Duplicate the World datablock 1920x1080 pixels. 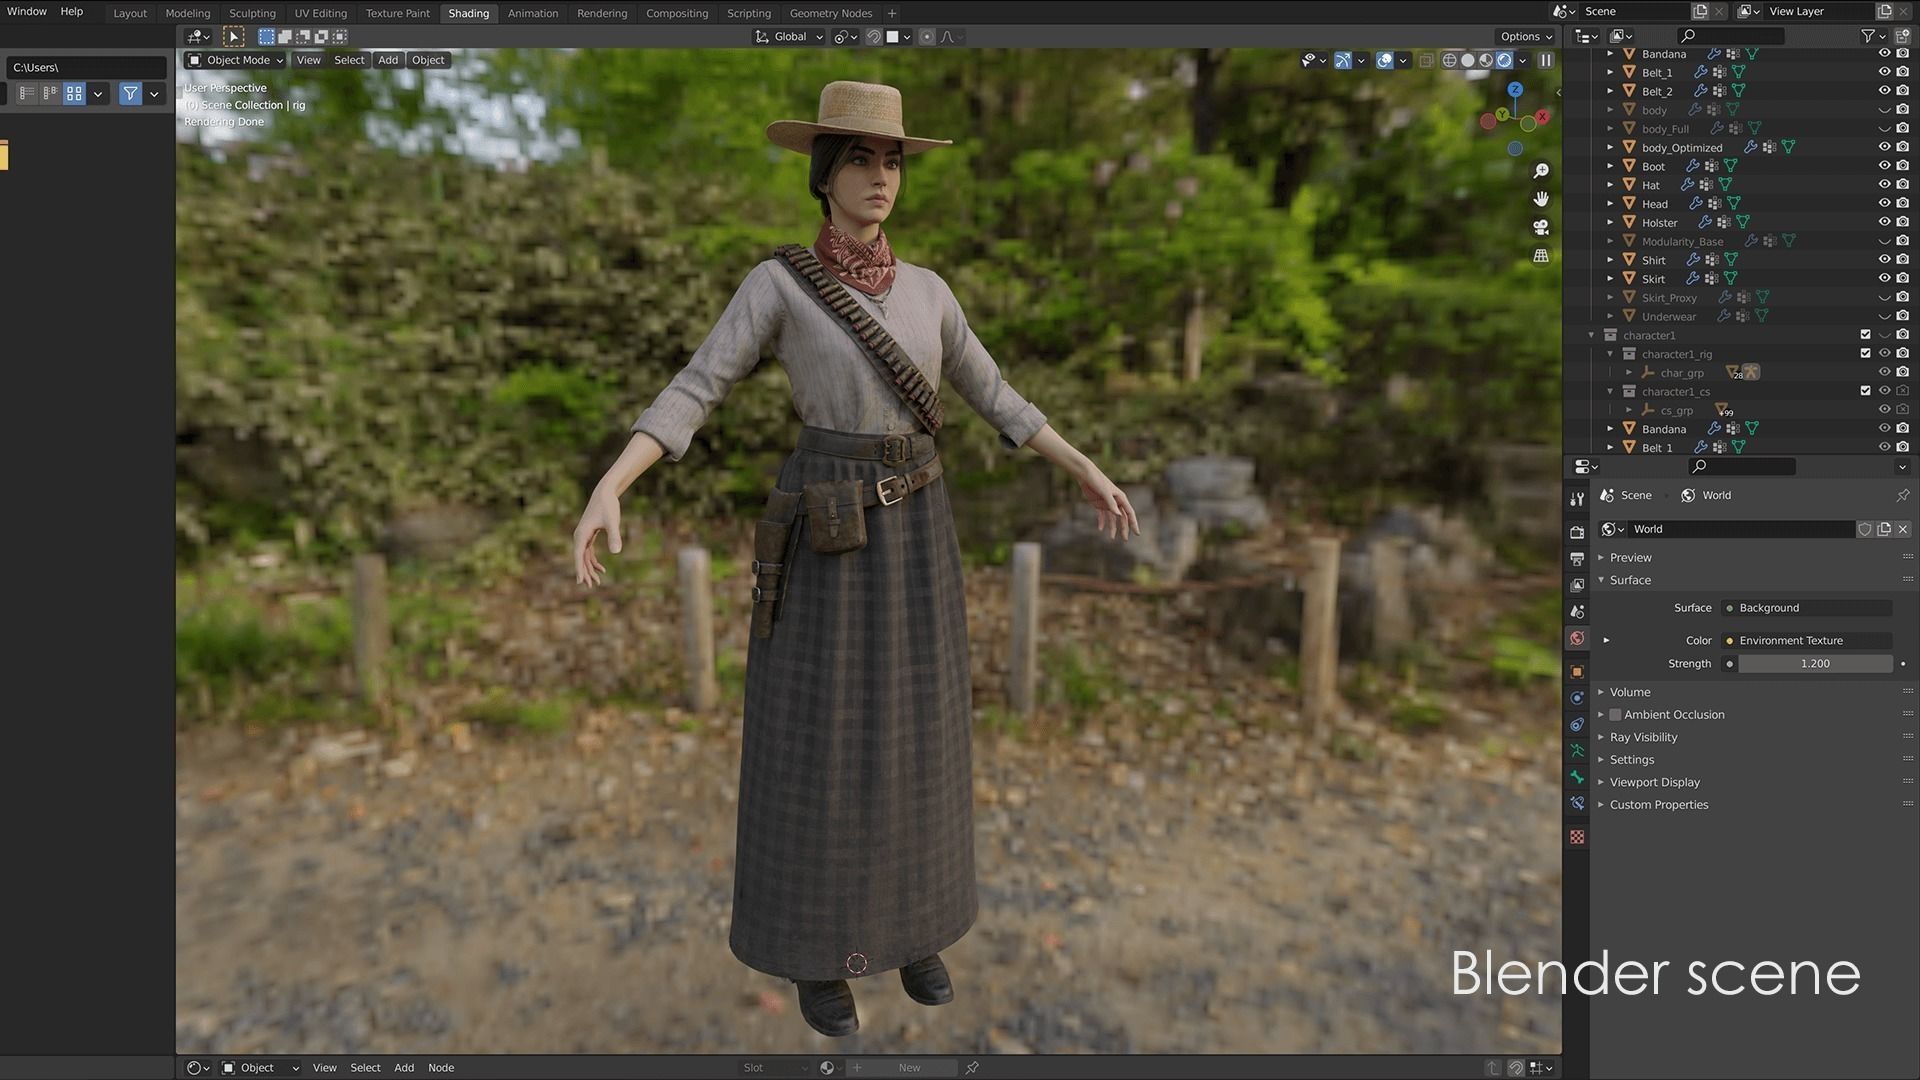(x=1884, y=529)
